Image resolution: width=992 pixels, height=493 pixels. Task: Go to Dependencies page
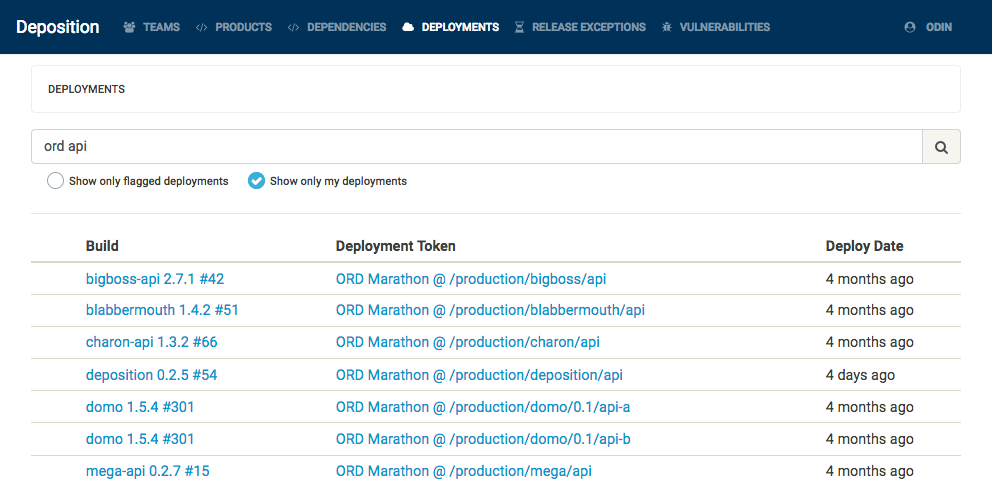(x=337, y=27)
